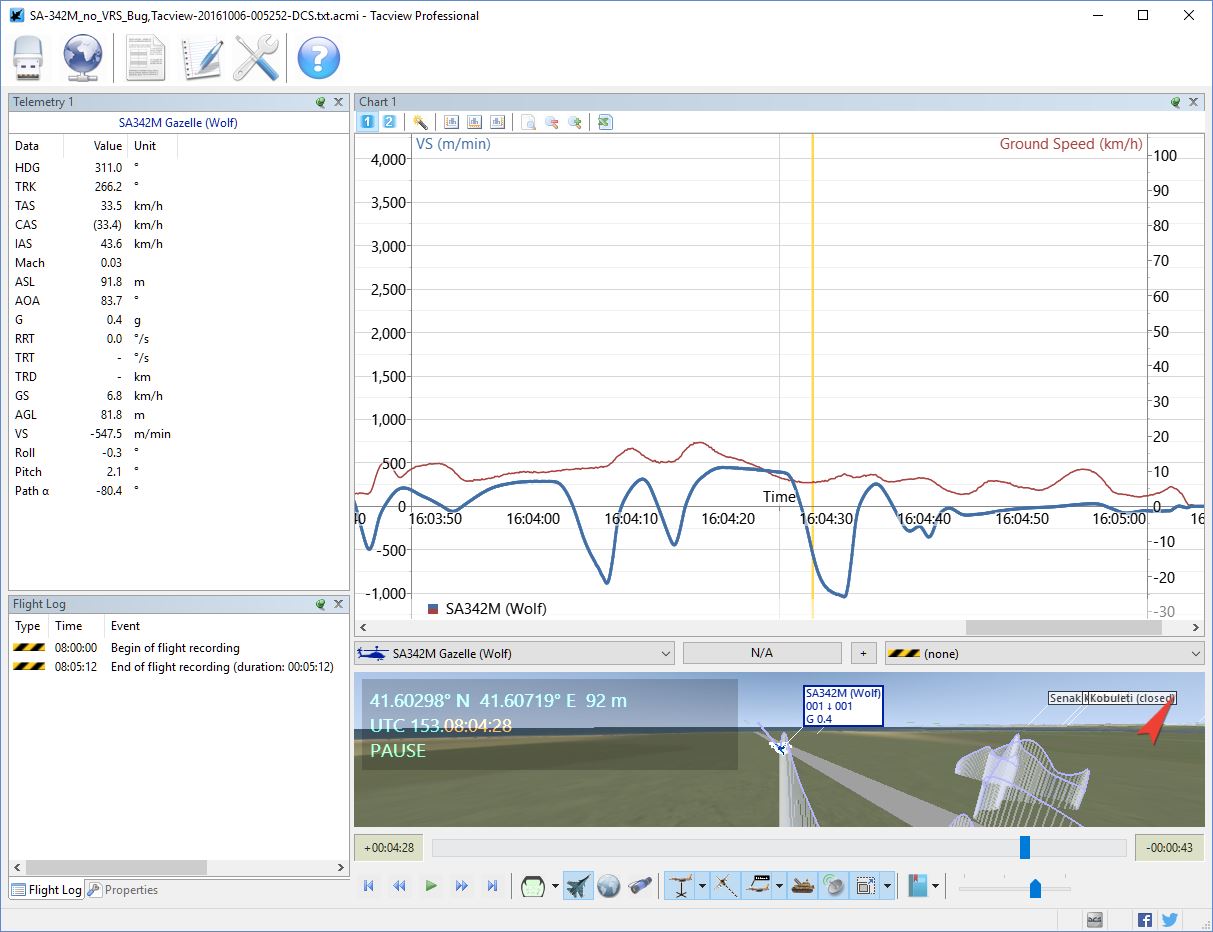Open Facebook link in status bar

pos(1145,920)
